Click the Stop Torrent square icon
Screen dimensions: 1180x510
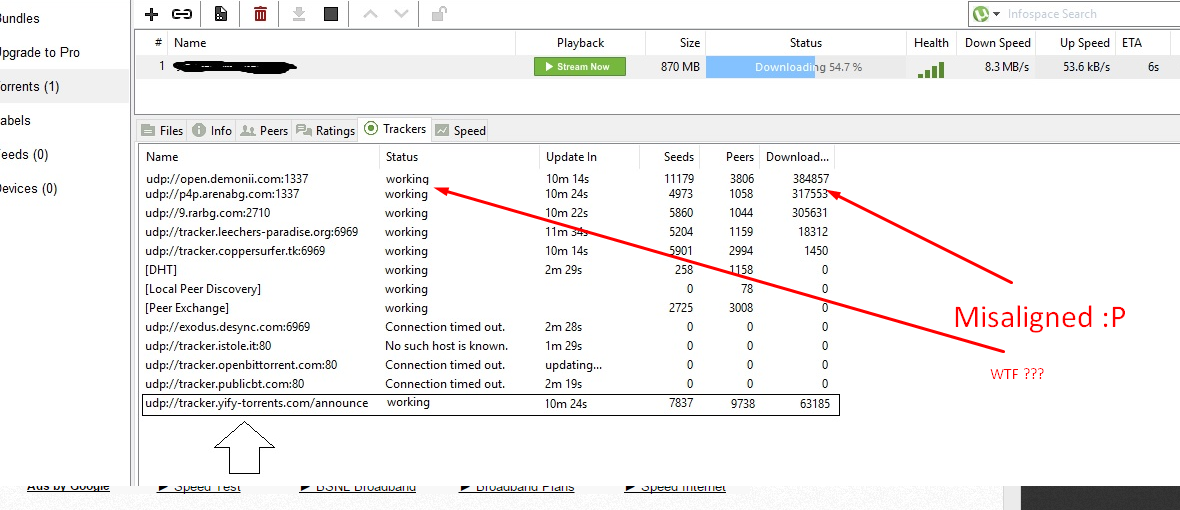331,14
